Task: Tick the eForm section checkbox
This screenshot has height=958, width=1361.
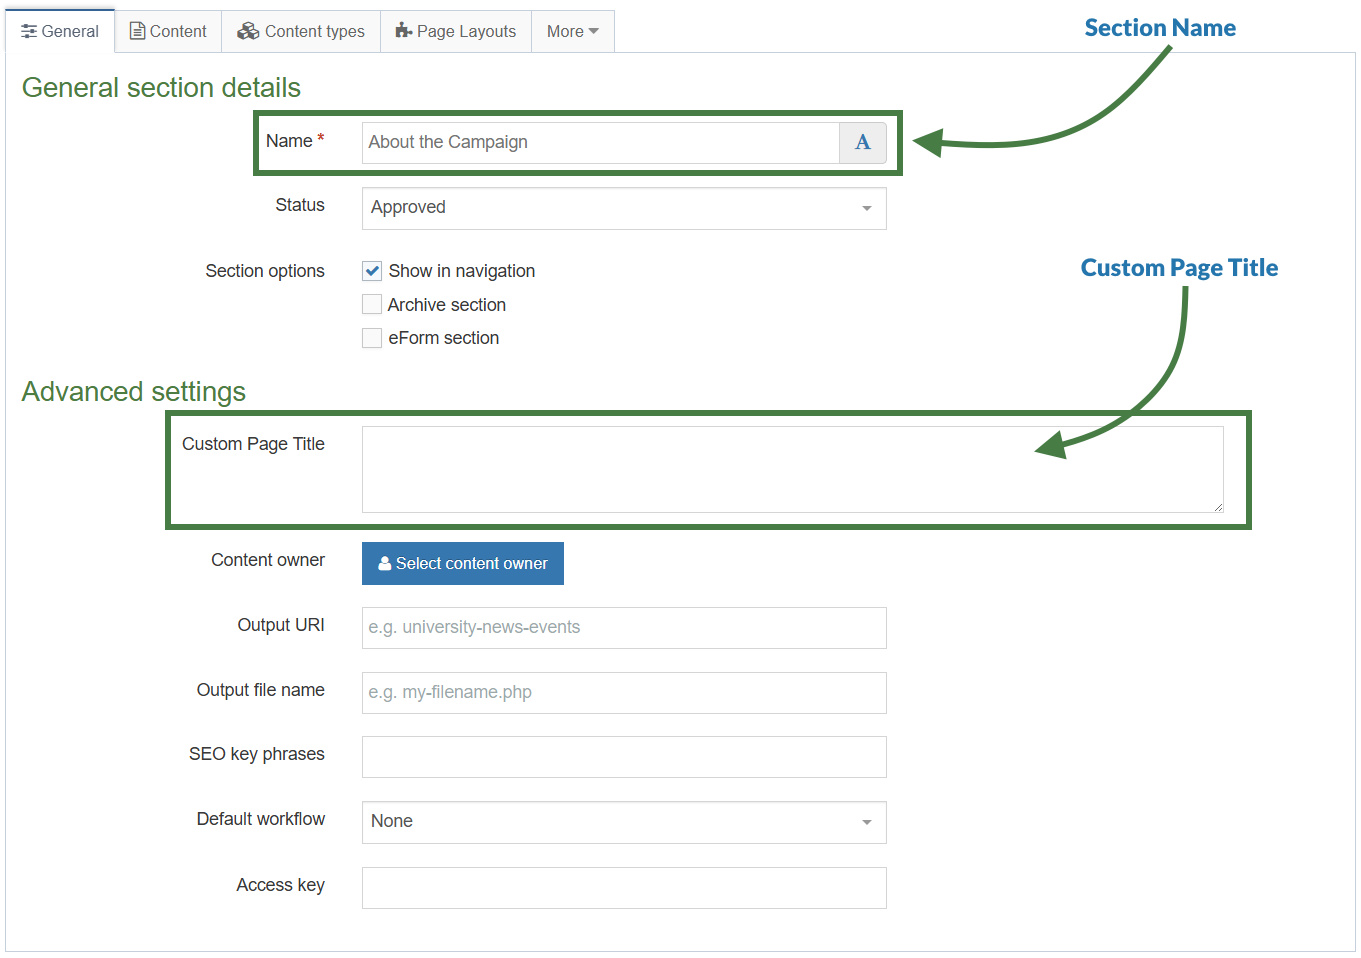Action: pyautogui.click(x=372, y=338)
